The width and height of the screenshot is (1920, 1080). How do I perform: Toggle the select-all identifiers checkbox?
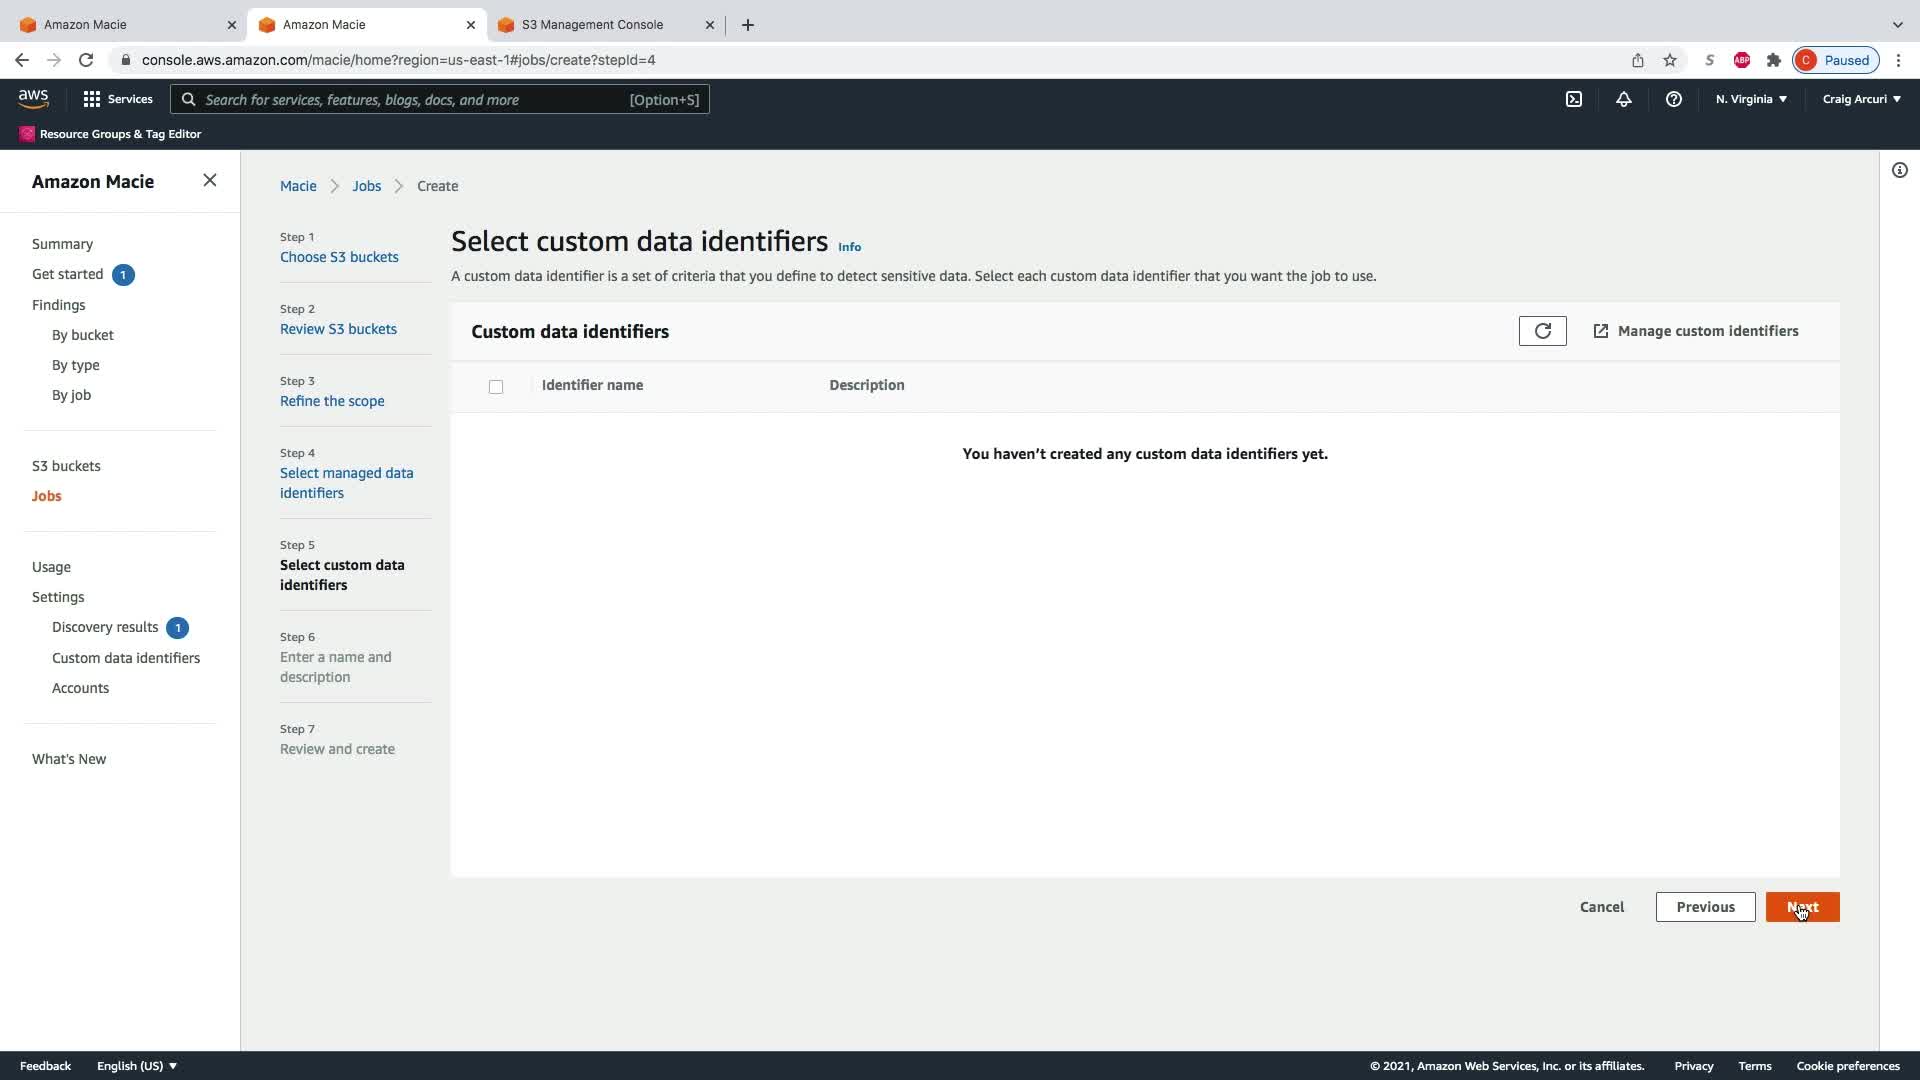point(496,387)
